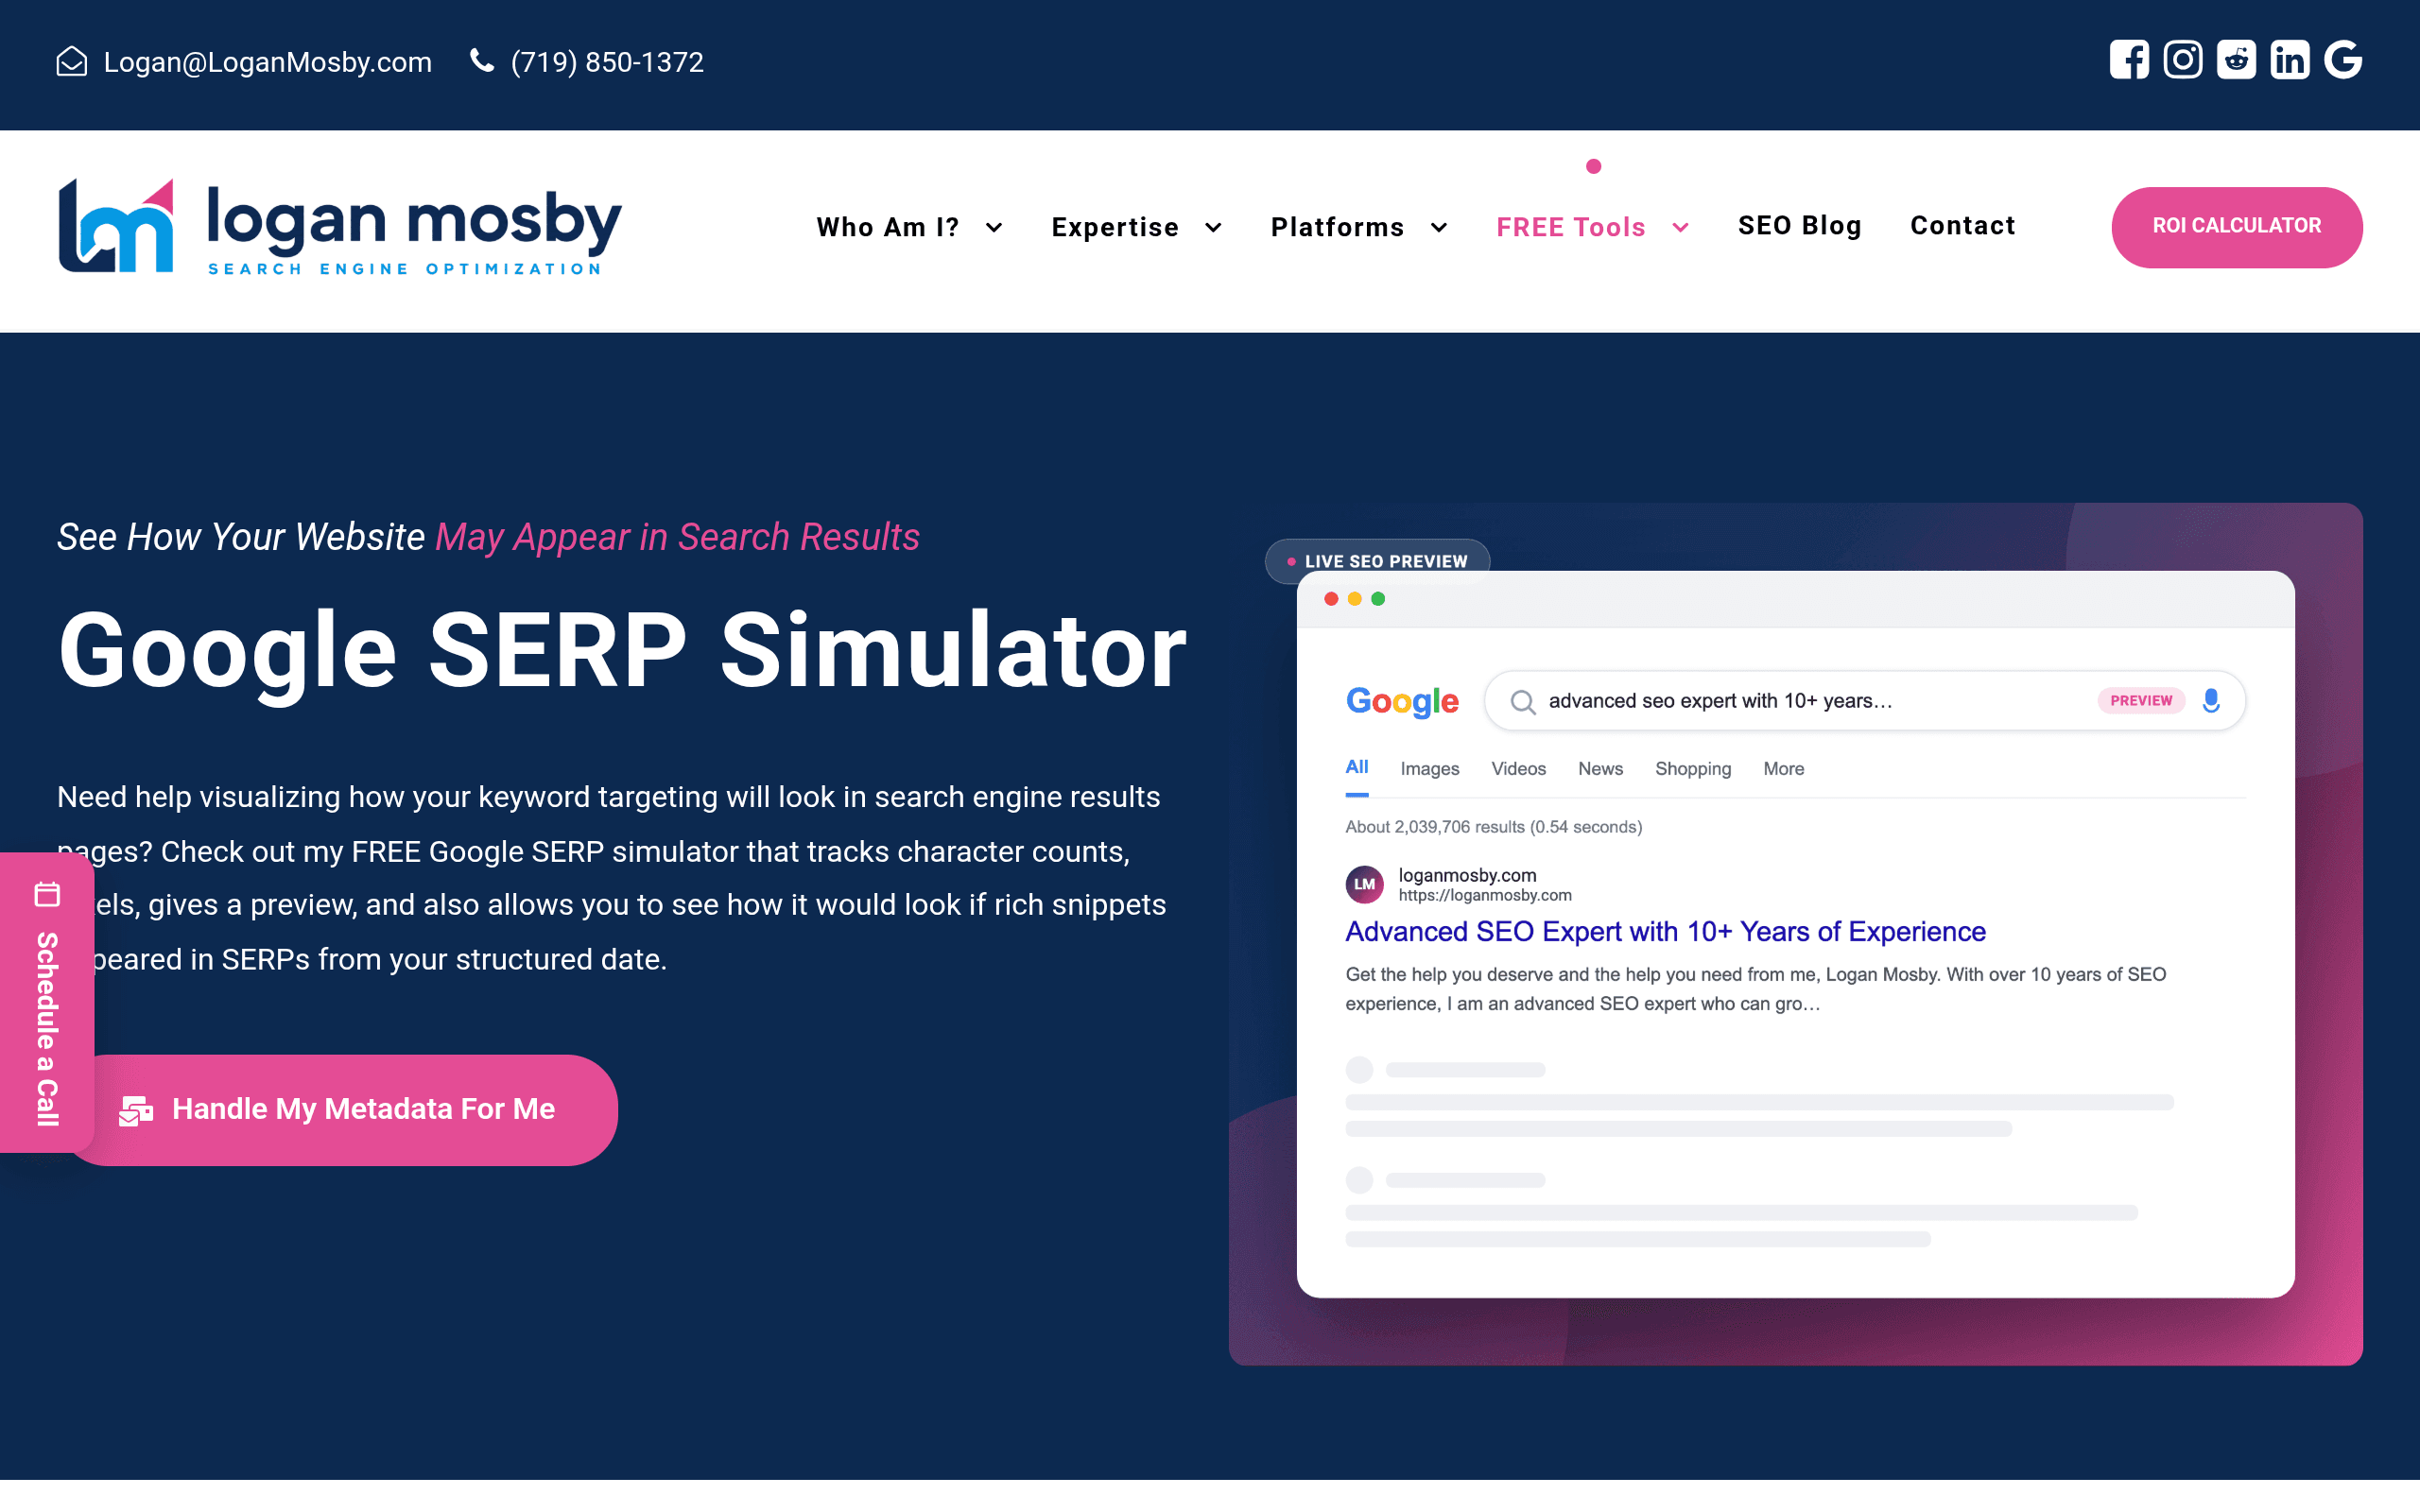Open the Facebook social icon
The width and height of the screenshot is (2420, 1512).
click(2129, 60)
